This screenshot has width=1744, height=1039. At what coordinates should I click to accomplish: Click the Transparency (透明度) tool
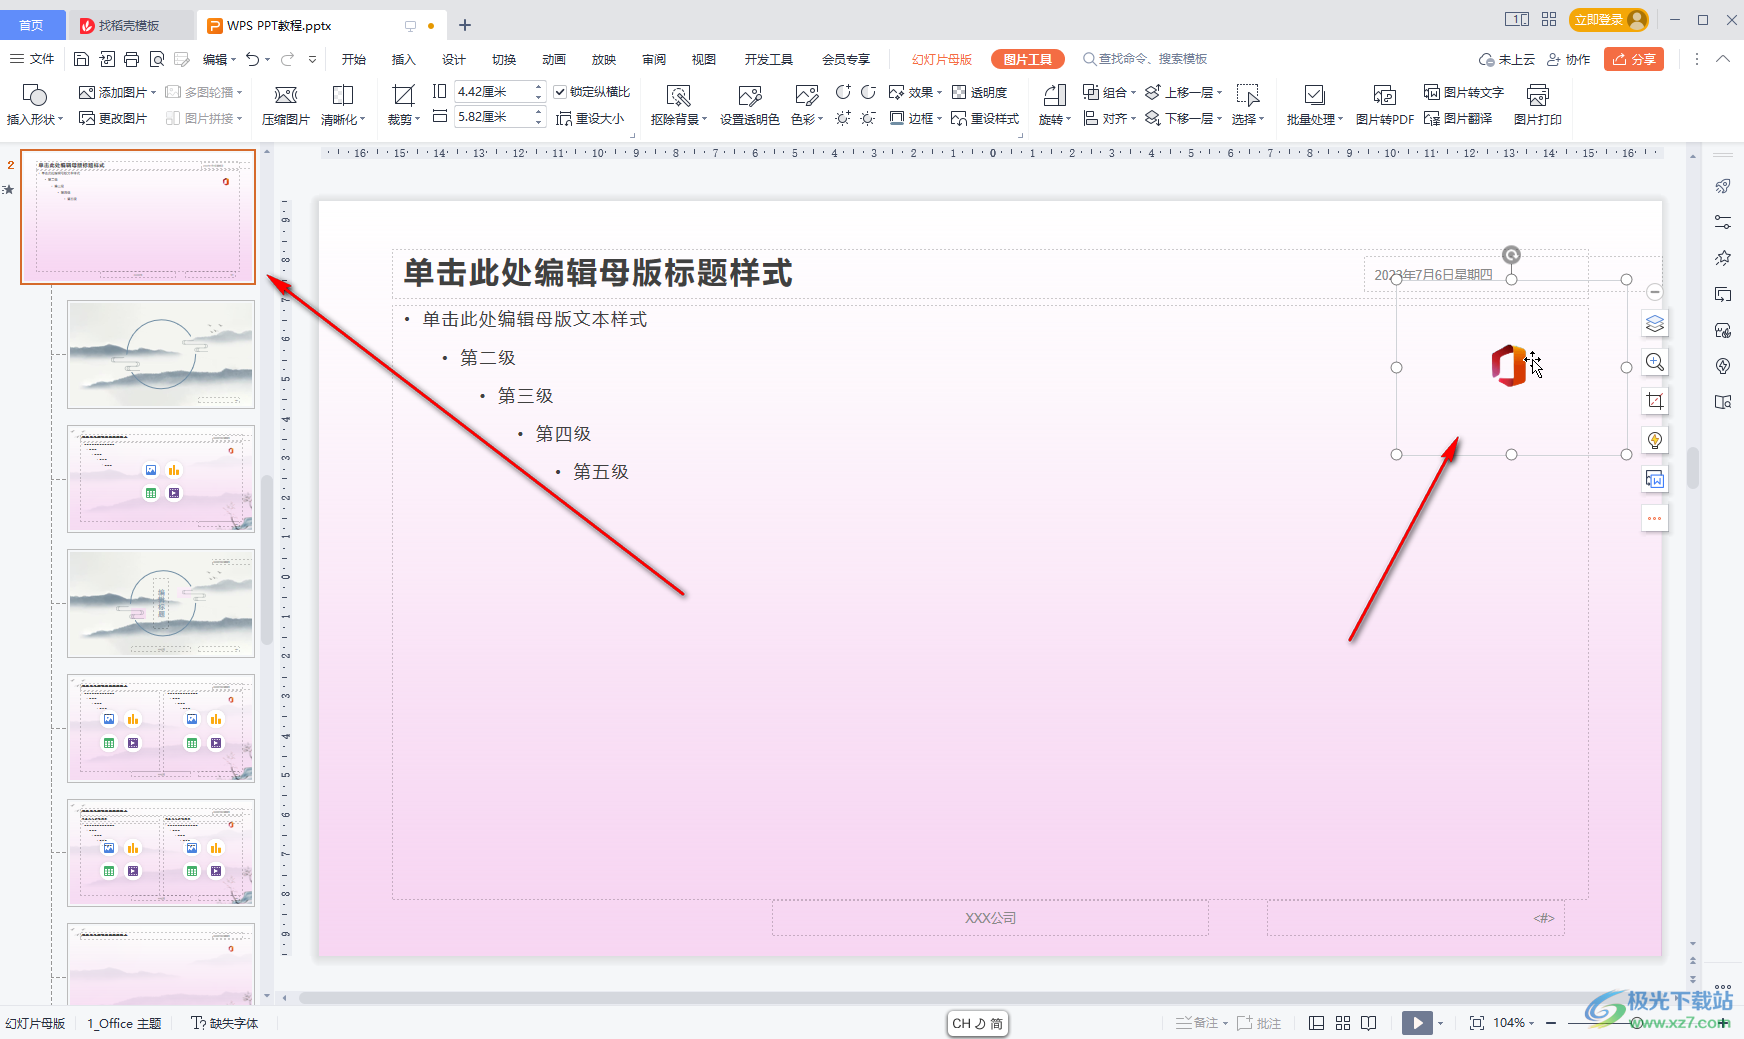coord(979,92)
